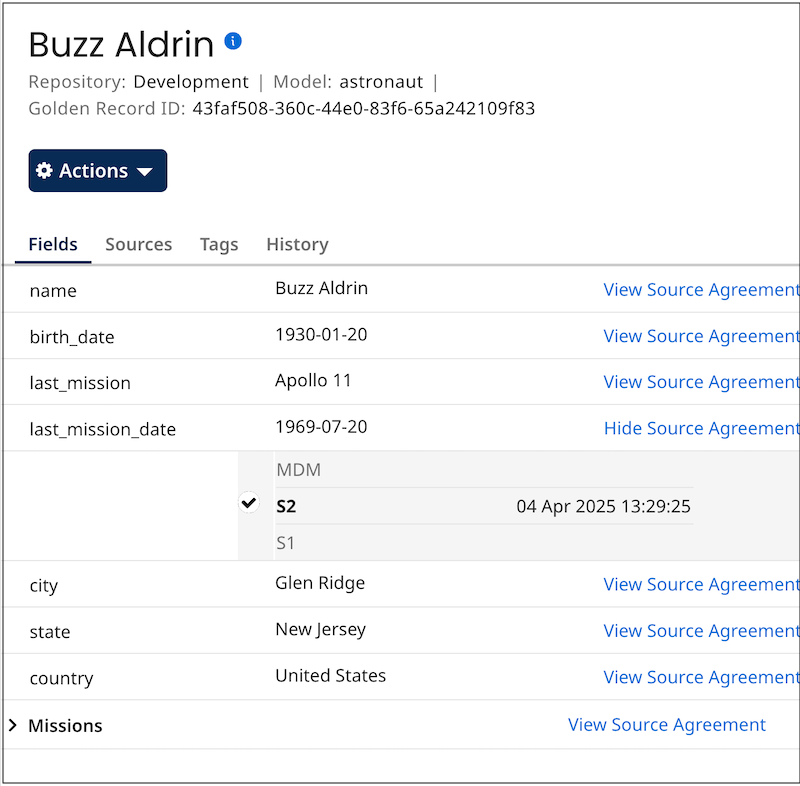Image resolution: width=800 pixels, height=786 pixels.
Task: Click the checkmark icon next to S2
Action: tap(249, 504)
